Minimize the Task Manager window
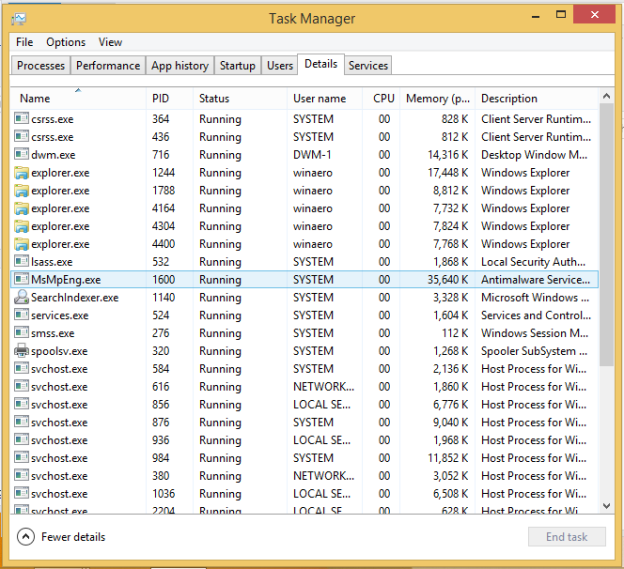This screenshot has height=569, width=624. (536, 16)
